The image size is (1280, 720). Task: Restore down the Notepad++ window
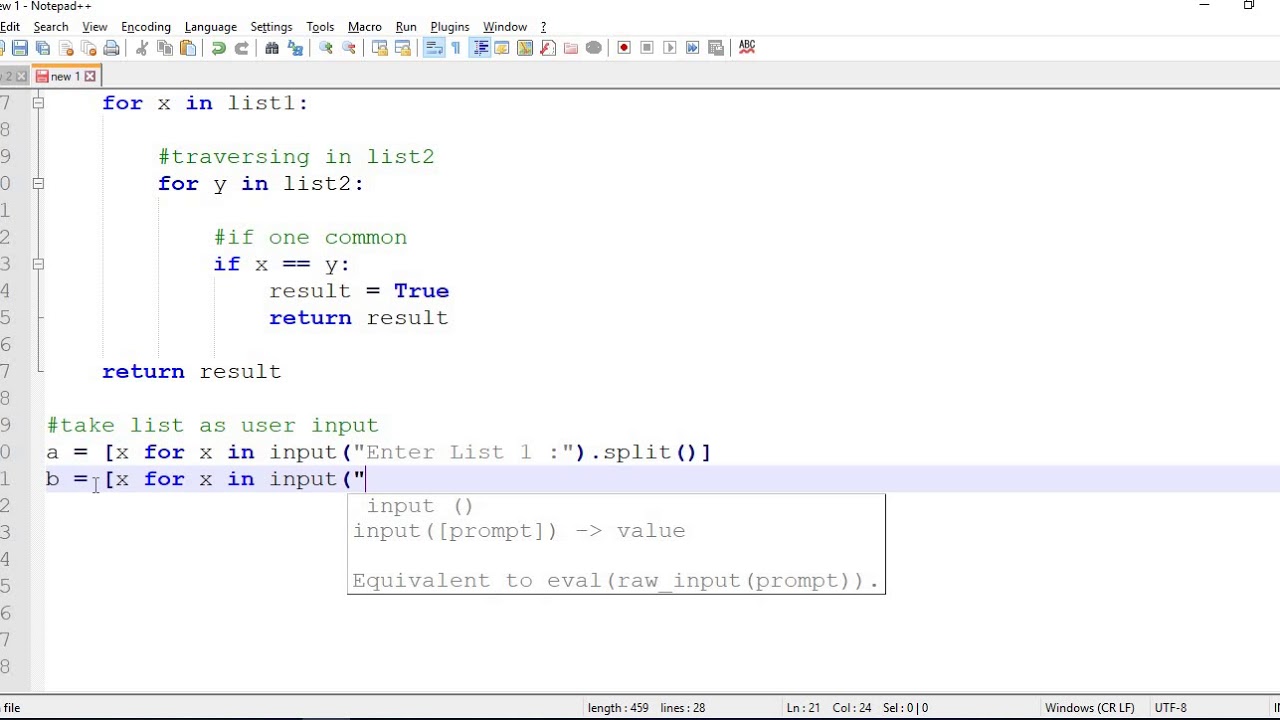tap(1248, 6)
